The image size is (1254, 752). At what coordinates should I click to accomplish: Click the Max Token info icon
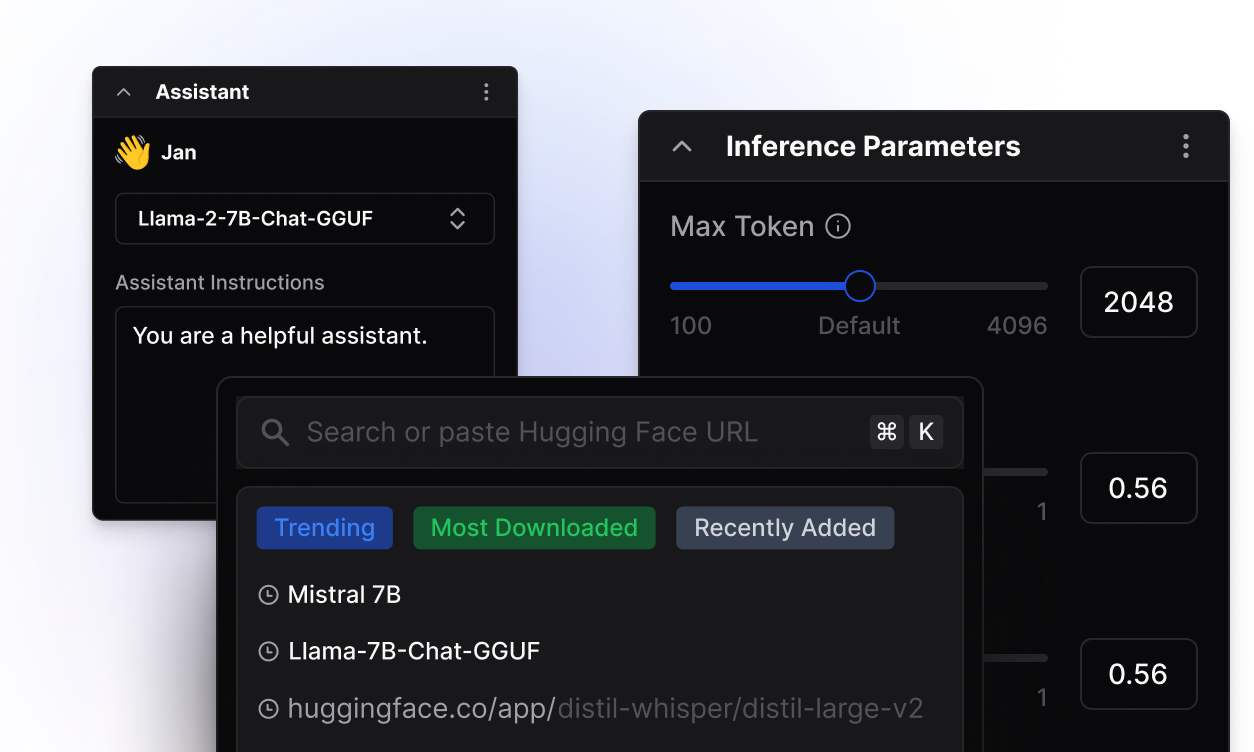point(838,227)
